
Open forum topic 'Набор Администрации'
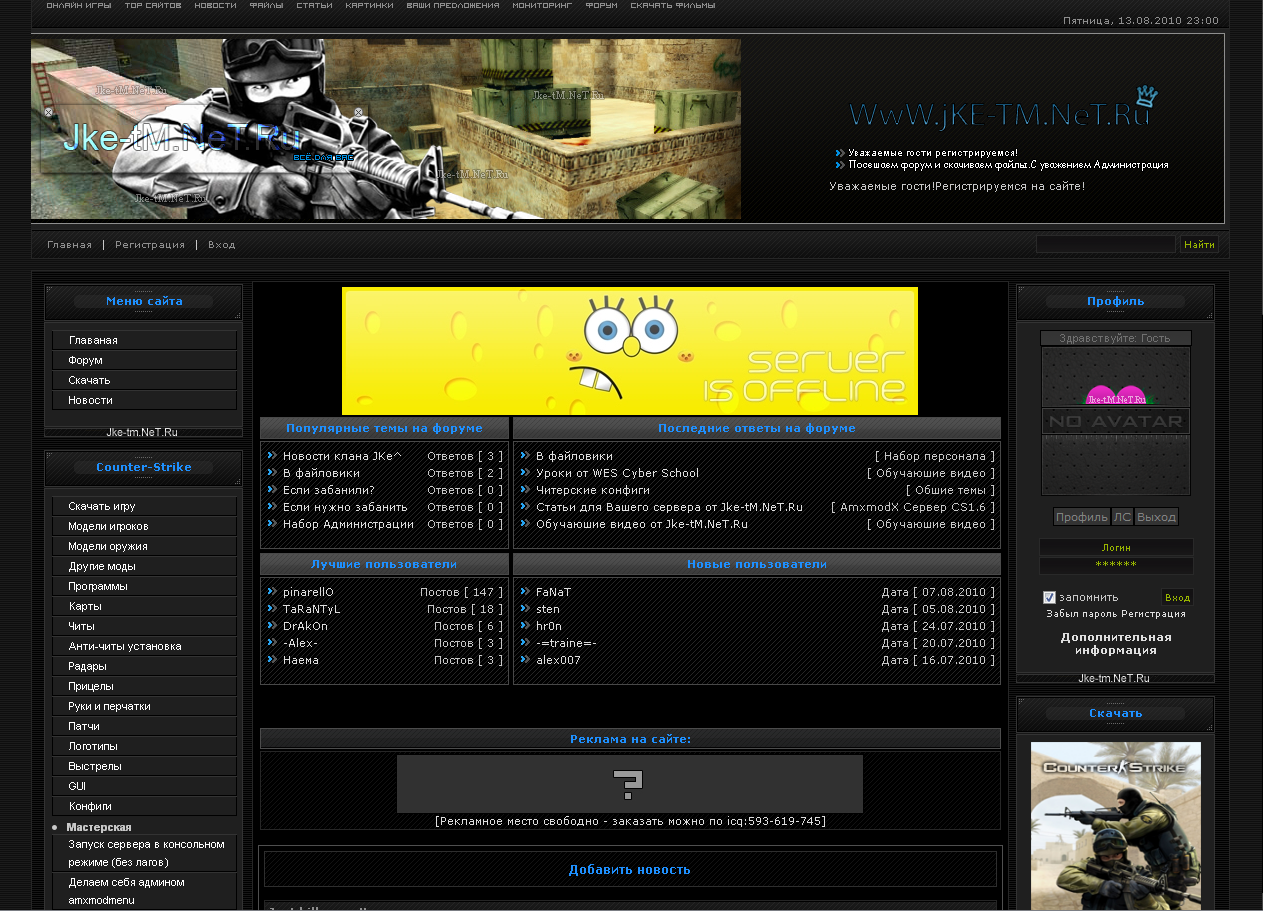(x=348, y=524)
